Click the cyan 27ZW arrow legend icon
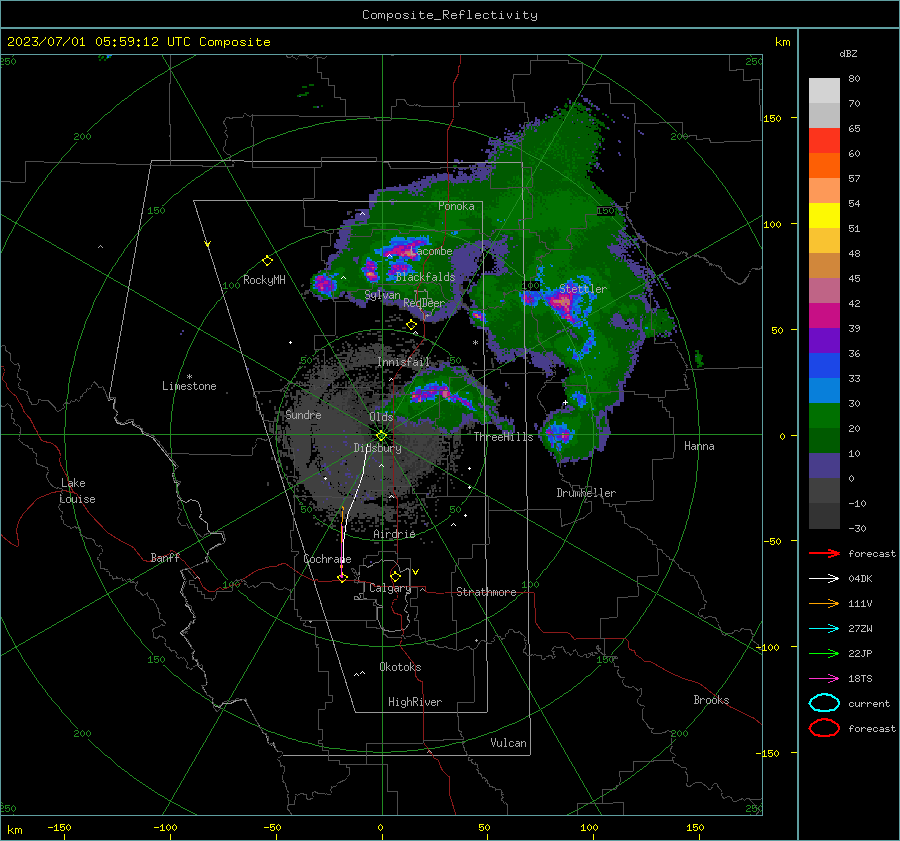The width and height of the screenshot is (900, 841). click(x=824, y=629)
